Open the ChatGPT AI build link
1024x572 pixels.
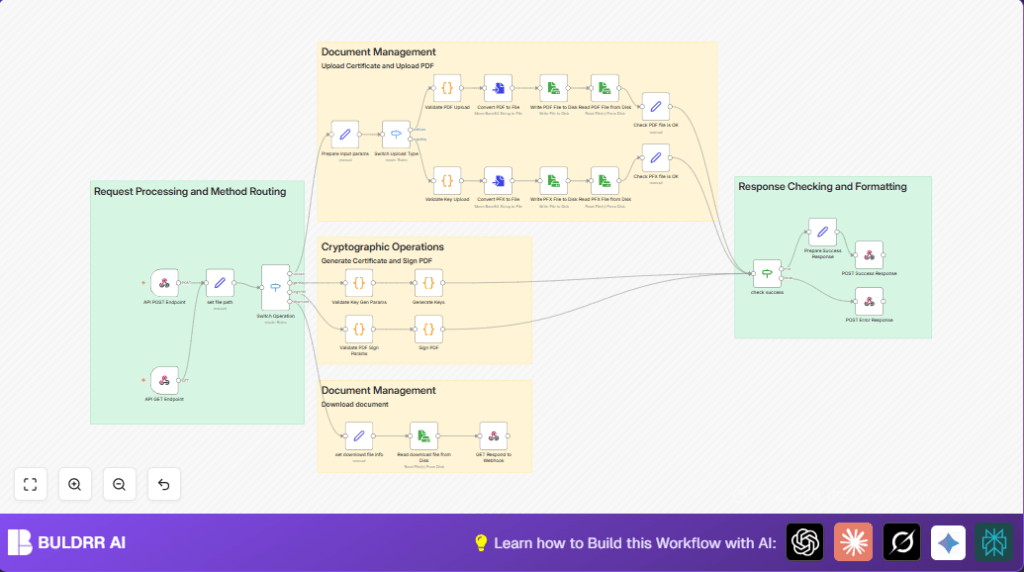coord(805,542)
